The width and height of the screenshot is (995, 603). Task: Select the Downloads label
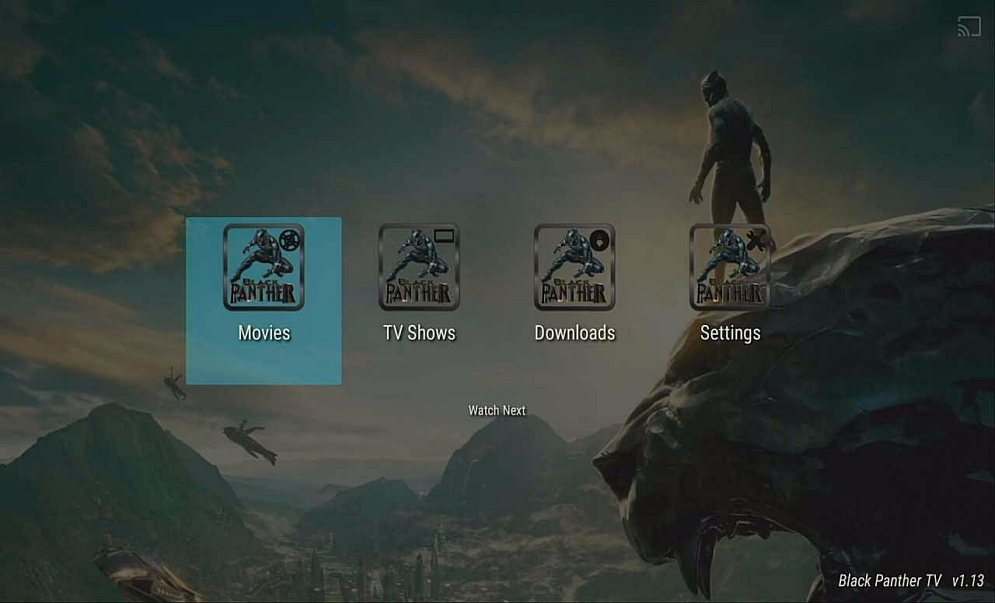(x=575, y=333)
